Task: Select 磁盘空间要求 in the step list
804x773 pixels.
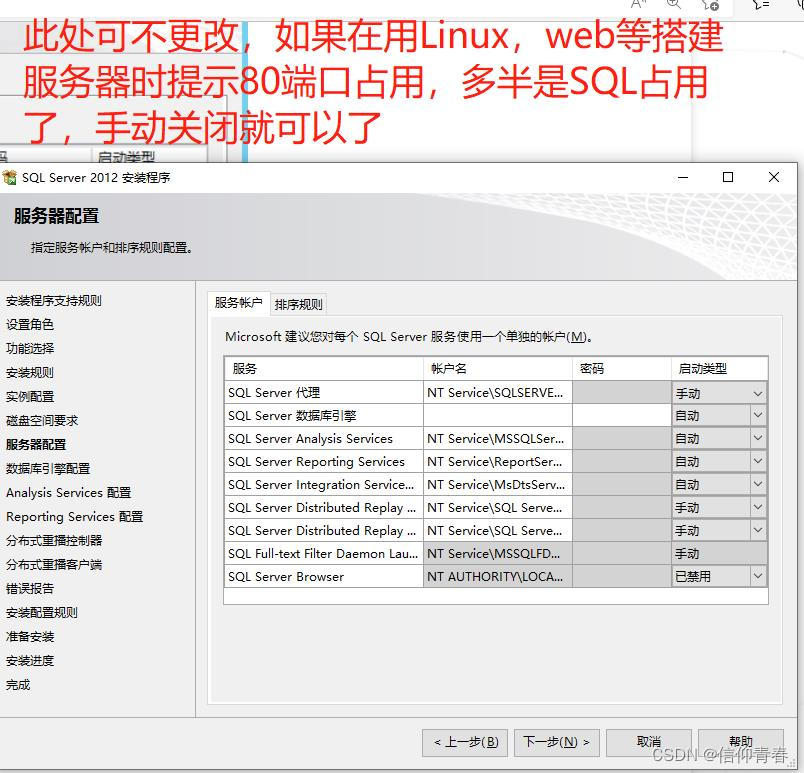Action: (x=42, y=421)
